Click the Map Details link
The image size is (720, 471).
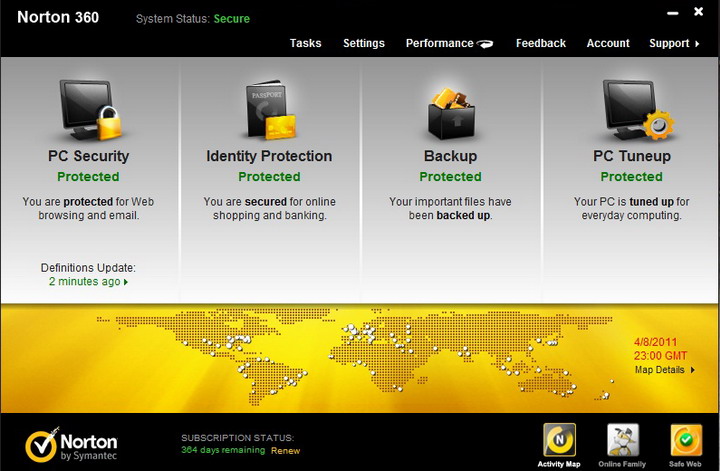[x=659, y=370]
